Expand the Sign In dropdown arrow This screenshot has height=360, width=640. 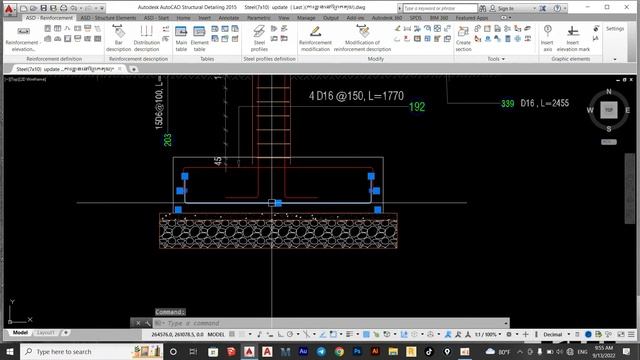tap(534, 8)
